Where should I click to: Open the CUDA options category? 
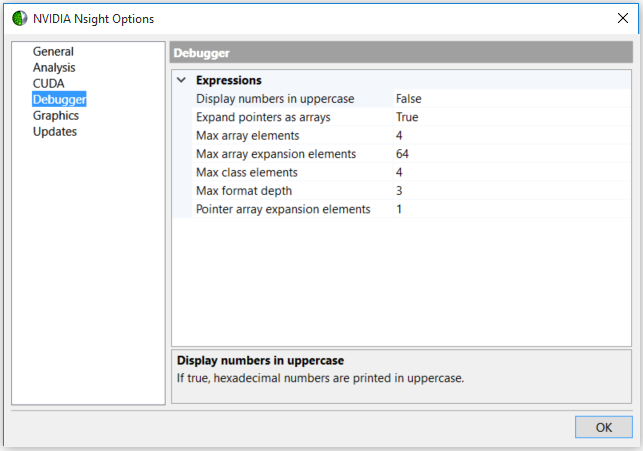pyautogui.click(x=48, y=84)
